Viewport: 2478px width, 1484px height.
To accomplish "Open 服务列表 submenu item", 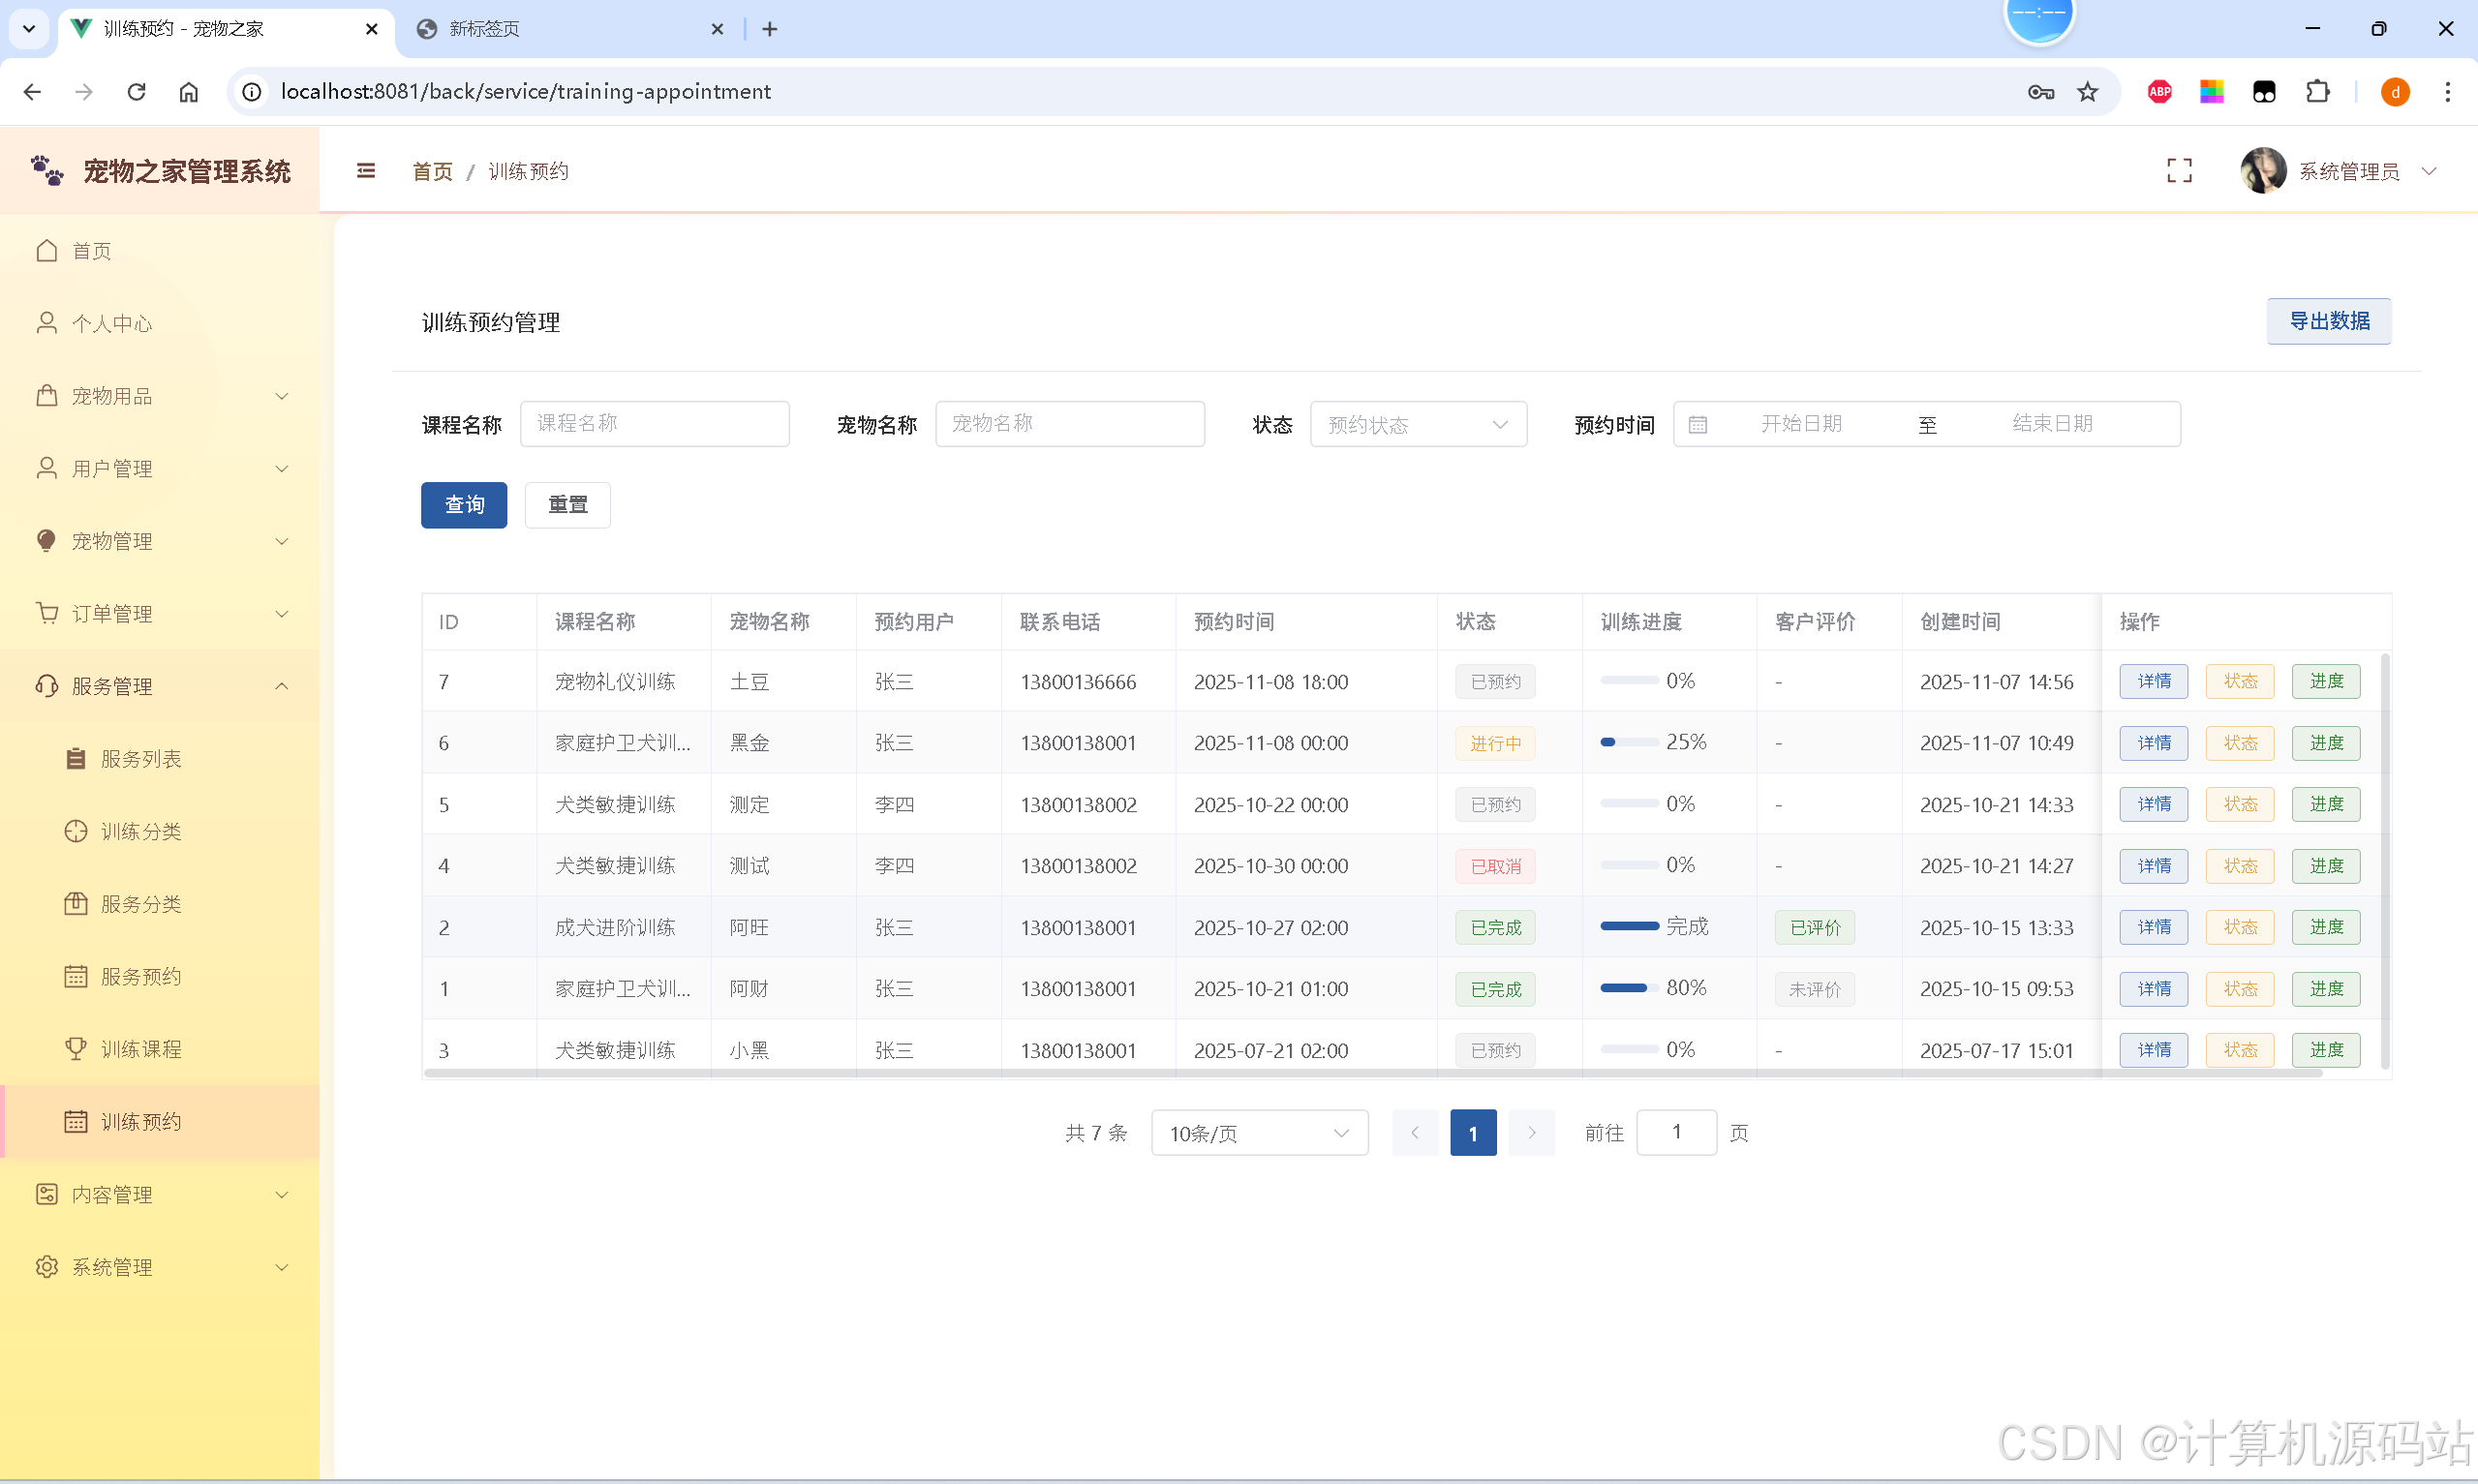I will click(160, 759).
